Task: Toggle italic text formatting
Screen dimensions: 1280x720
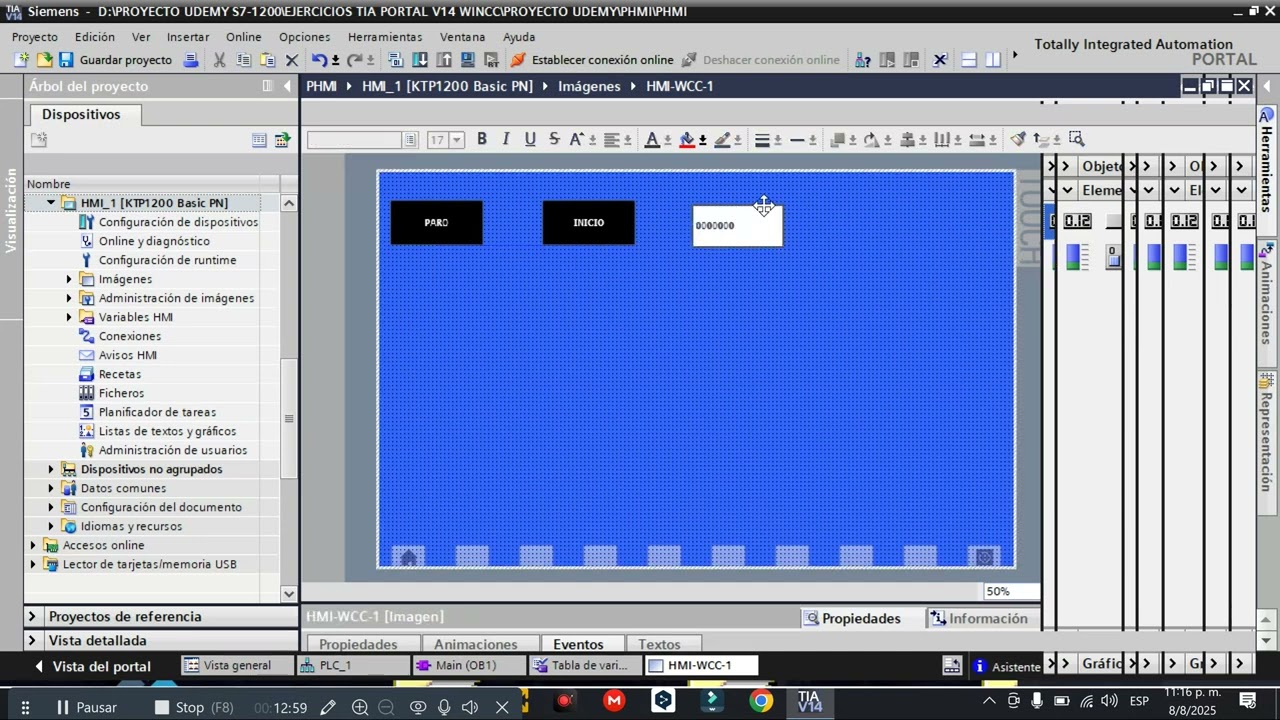Action: pyautogui.click(x=506, y=139)
